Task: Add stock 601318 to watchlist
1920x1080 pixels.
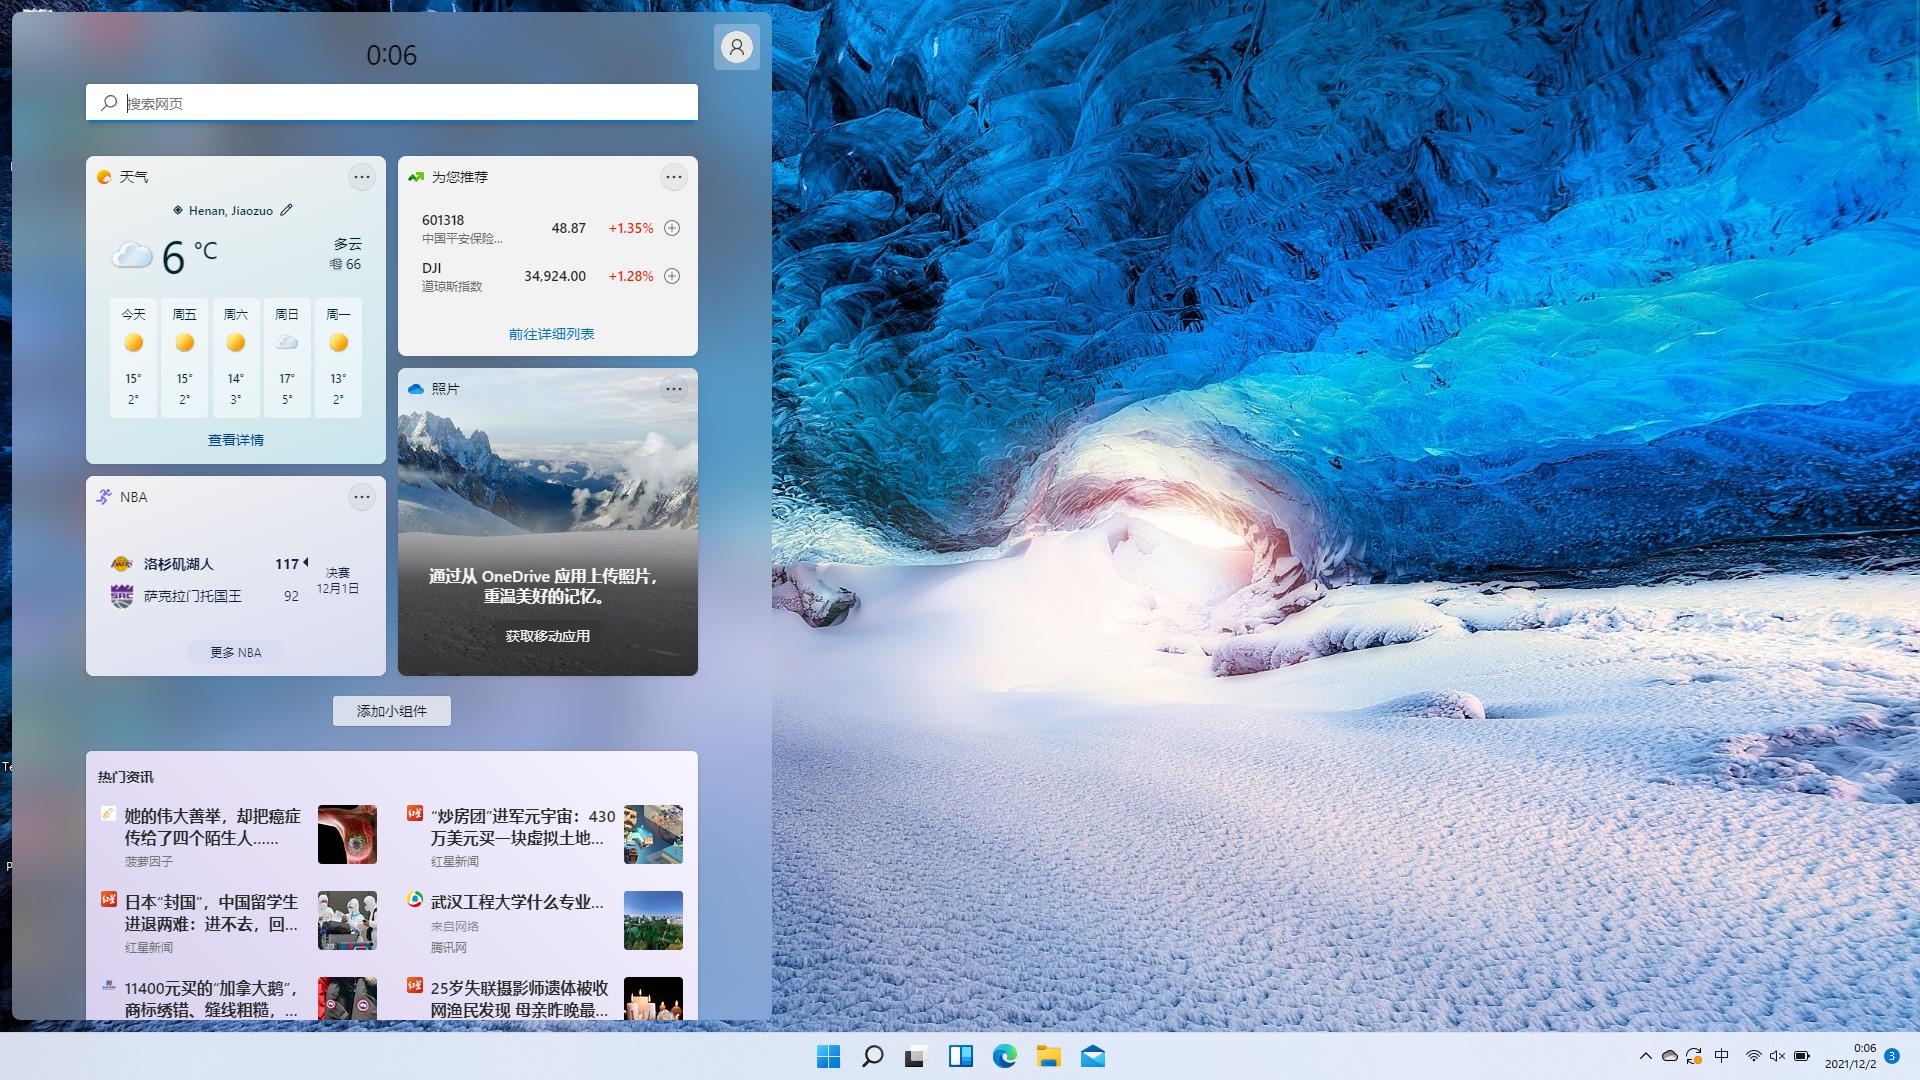Action: point(672,228)
